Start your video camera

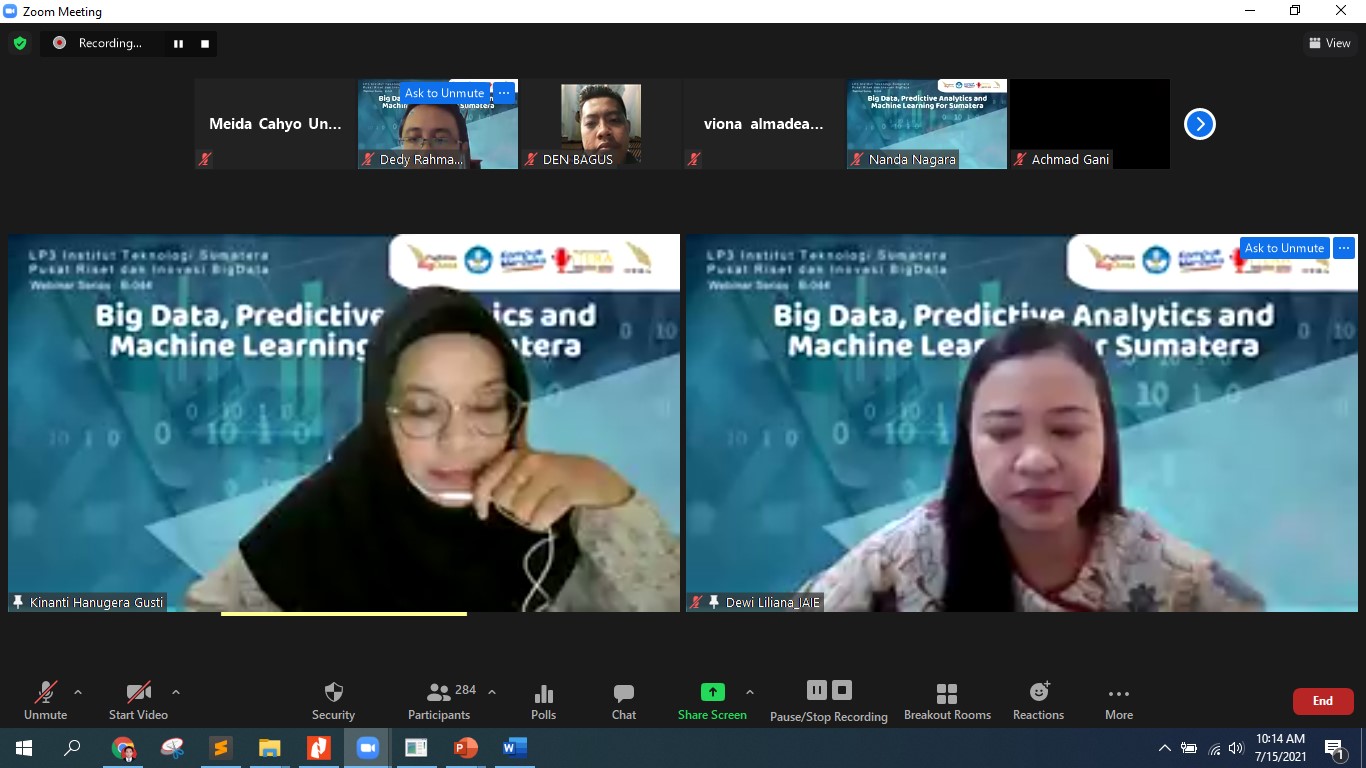[138, 701]
